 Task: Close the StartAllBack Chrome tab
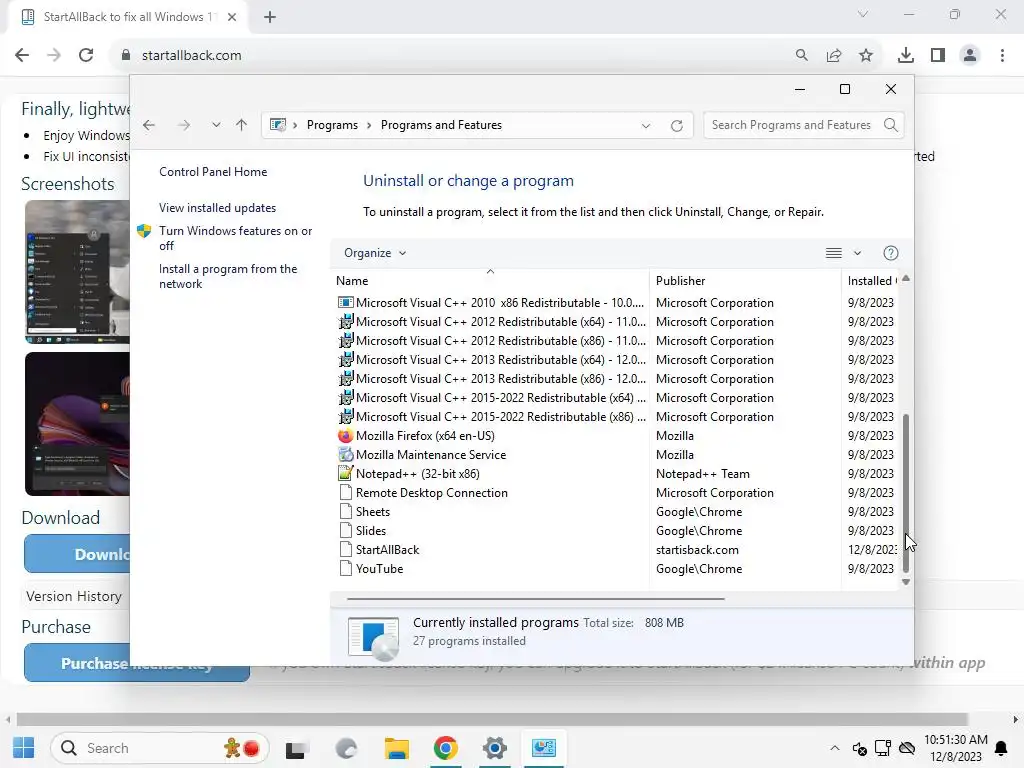coord(232,17)
